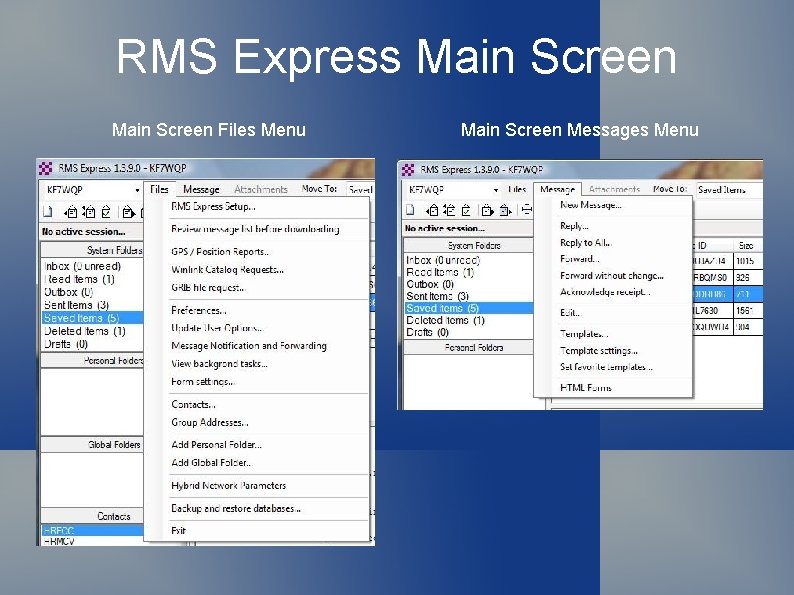794x595 pixels.
Task: Click Reply icon in Messages Menu screenshot toolbar
Action: click(432, 210)
